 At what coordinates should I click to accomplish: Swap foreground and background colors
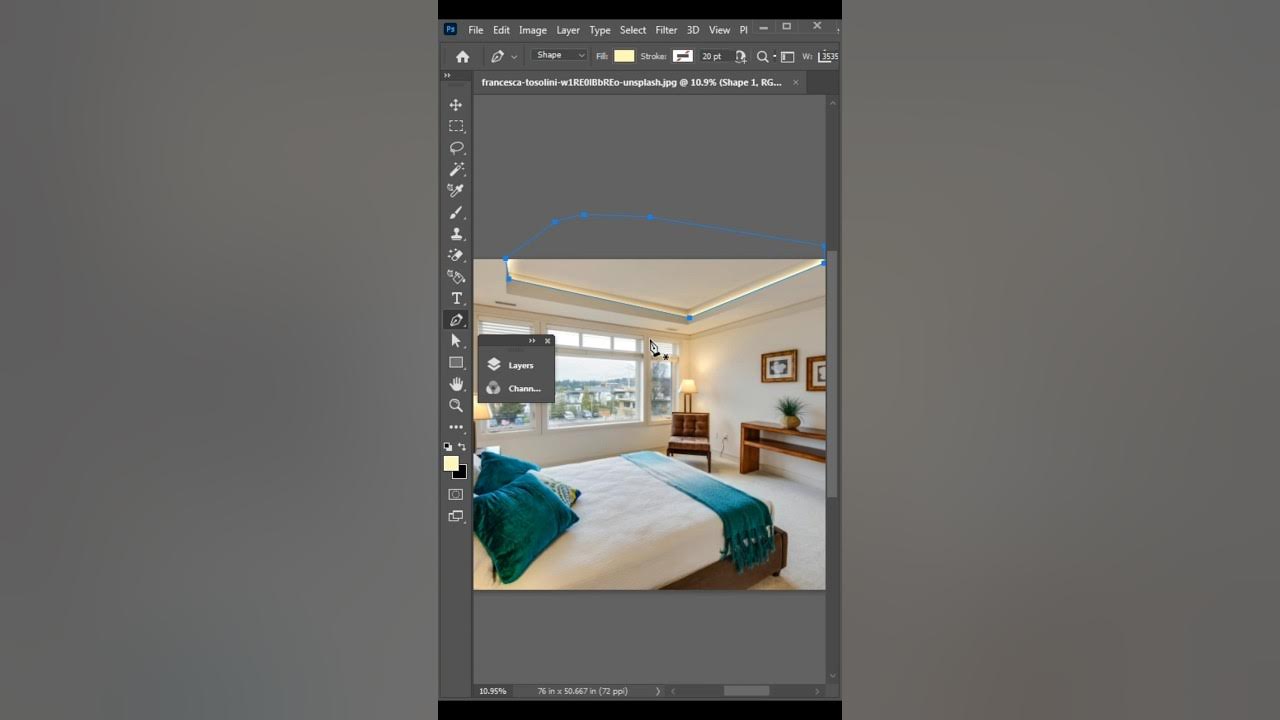(x=462, y=447)
